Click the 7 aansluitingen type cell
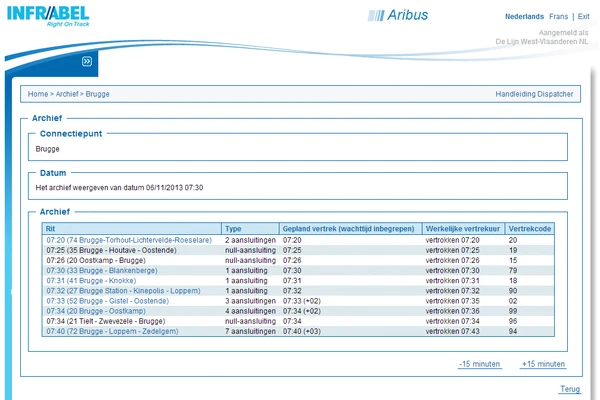600x400 pixels. 250,331
